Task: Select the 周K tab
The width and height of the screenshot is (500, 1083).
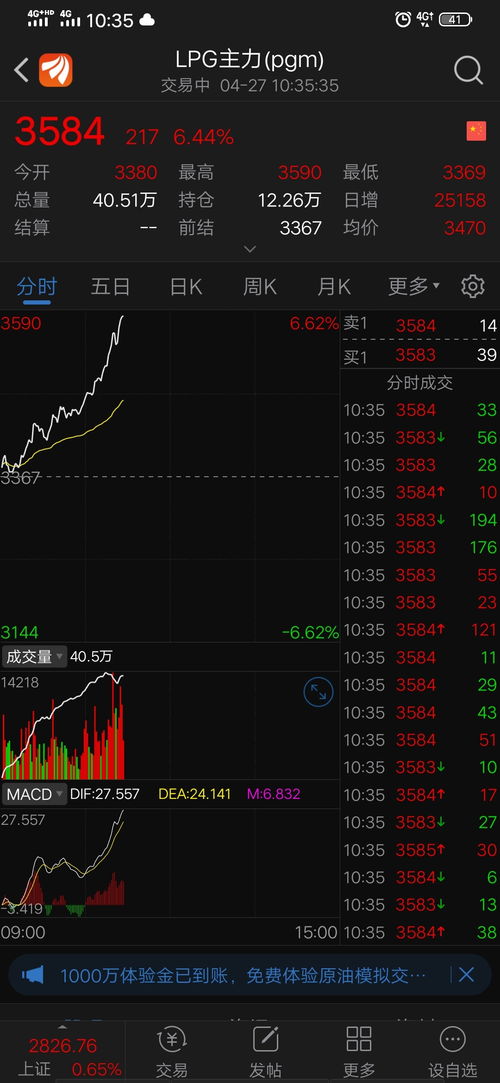Action: click(260, 286)
